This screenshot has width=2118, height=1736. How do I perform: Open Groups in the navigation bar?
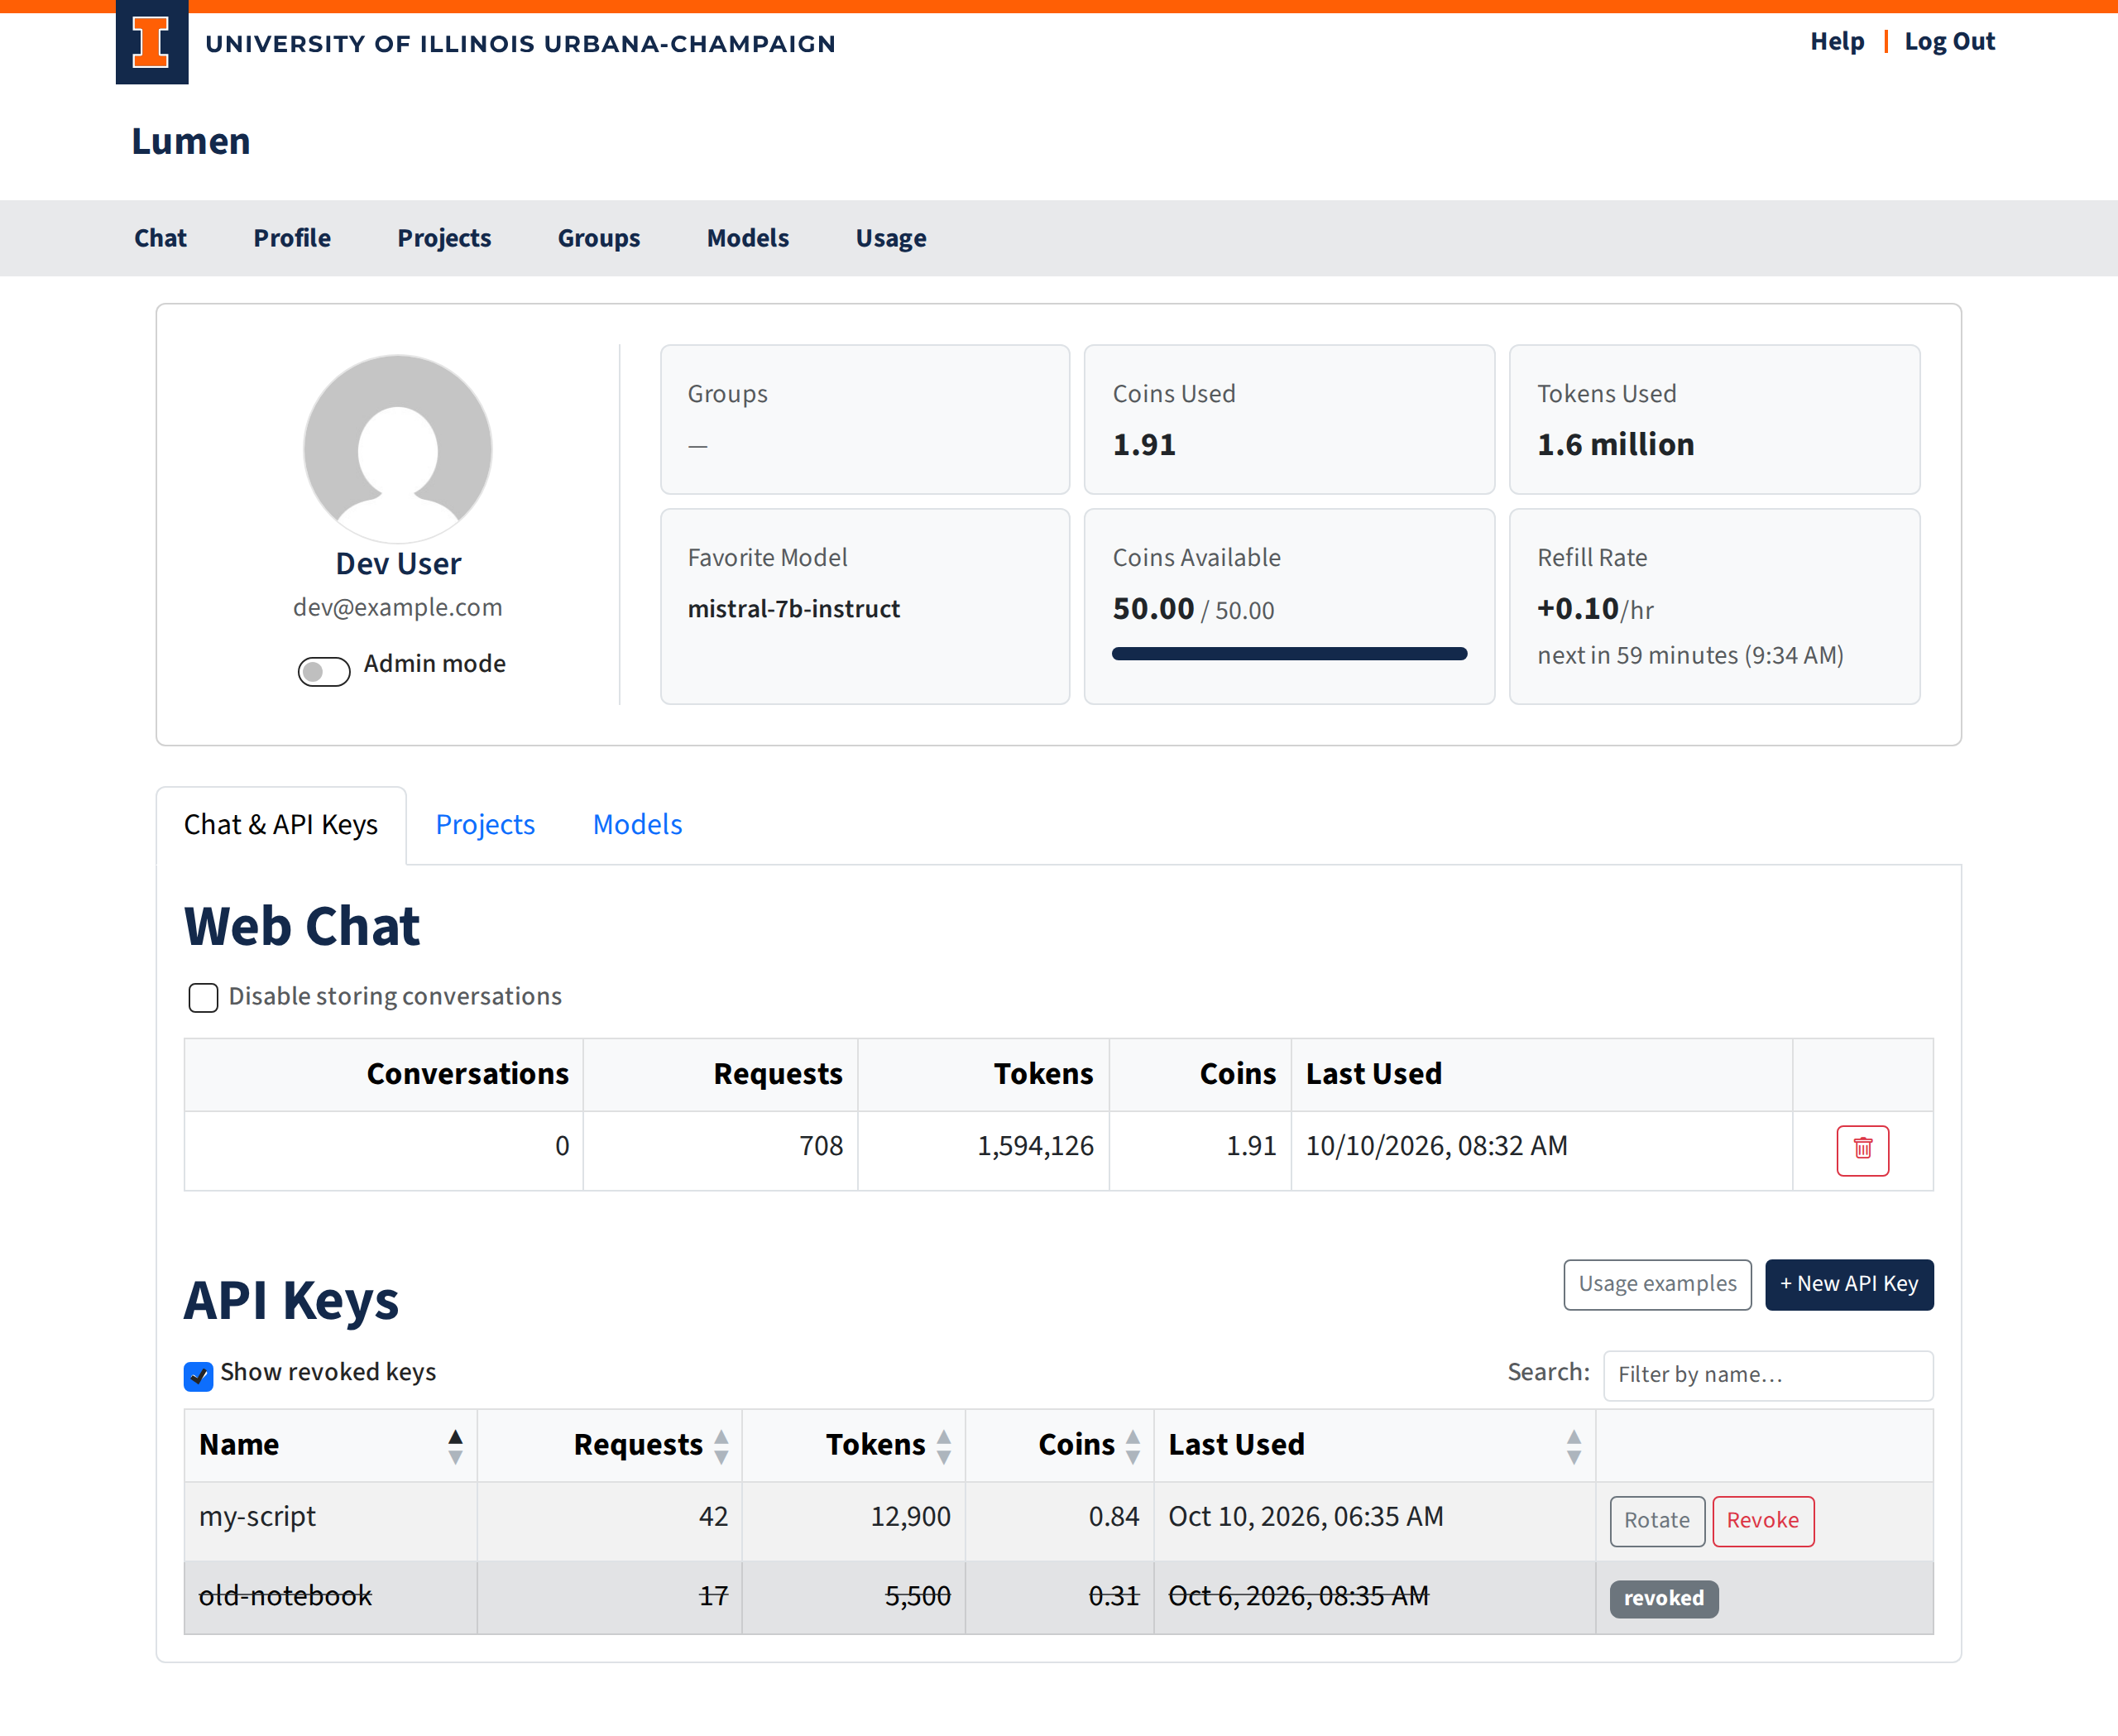(599, 238)
